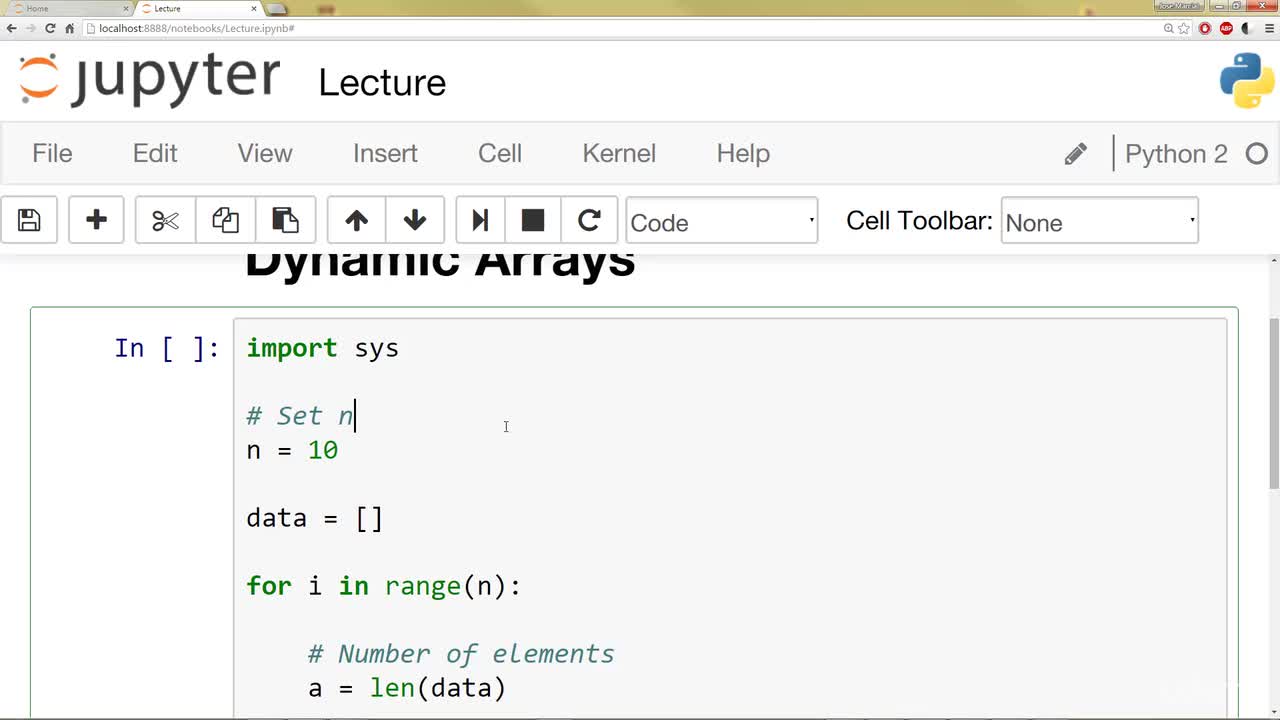Open the Kernel menu
The width and height of the screenshot is (1280, 720).
tap(619, 153)
